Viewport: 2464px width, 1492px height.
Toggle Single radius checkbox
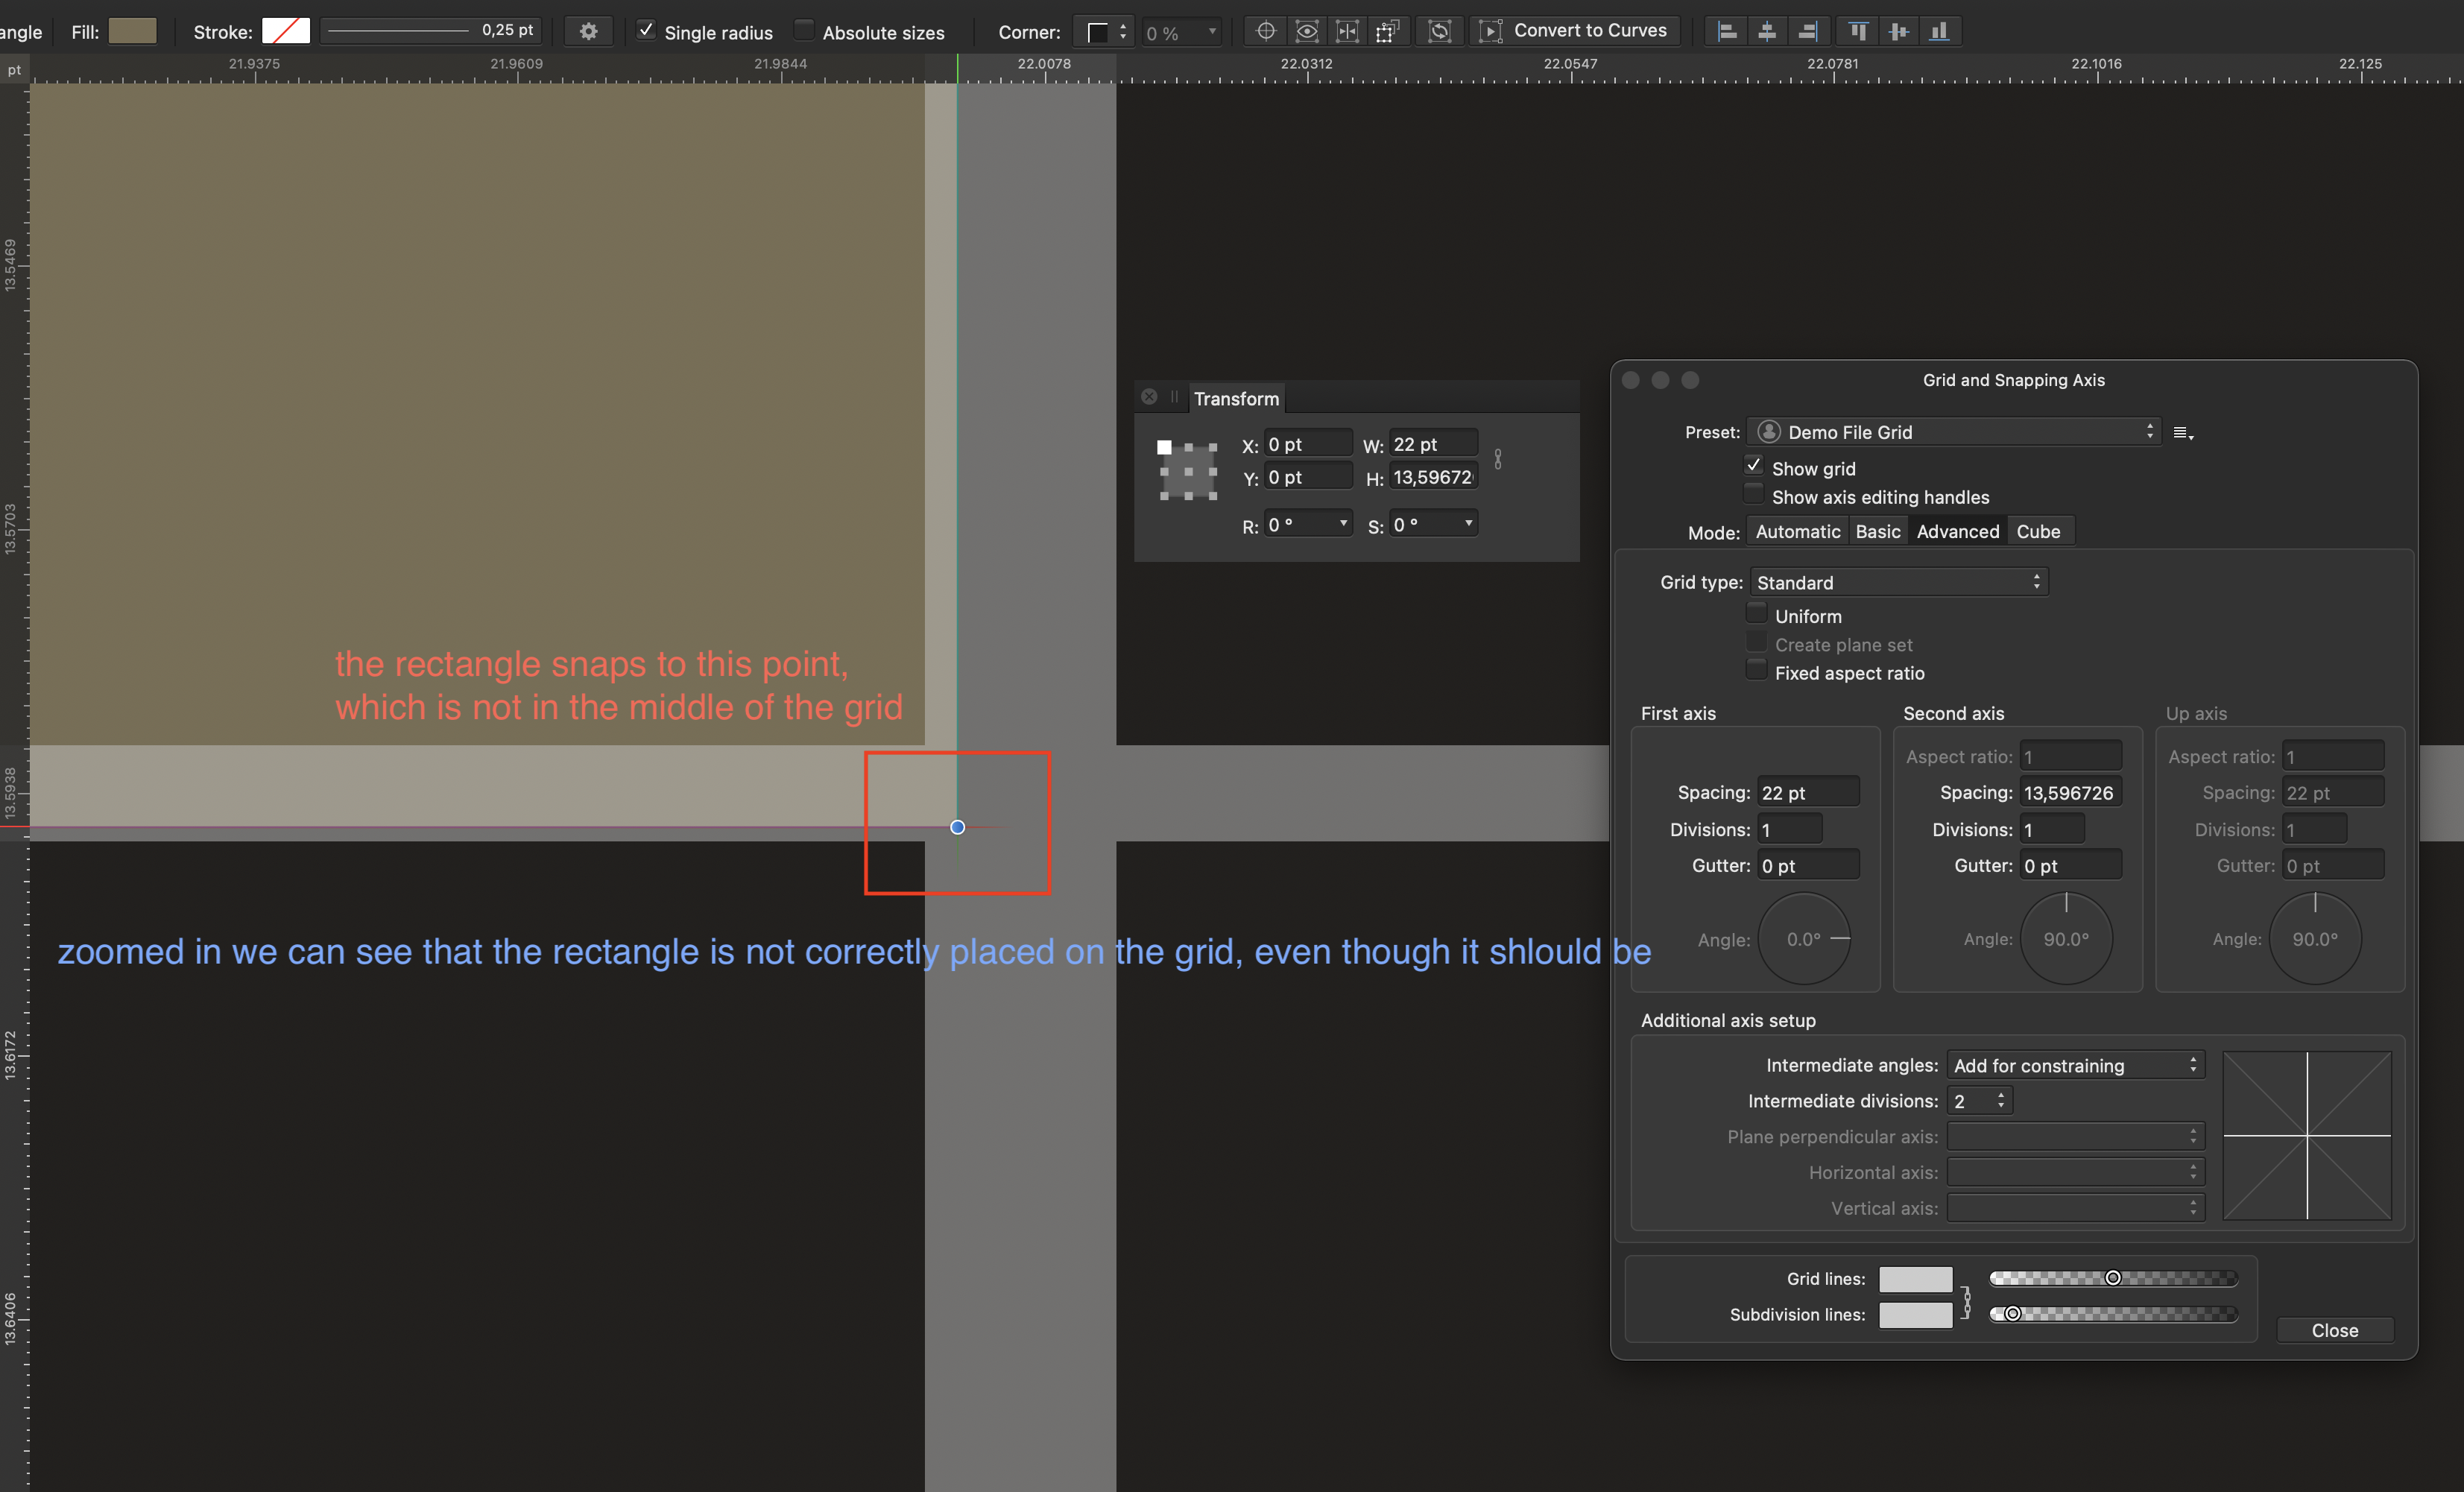(646, 30)
